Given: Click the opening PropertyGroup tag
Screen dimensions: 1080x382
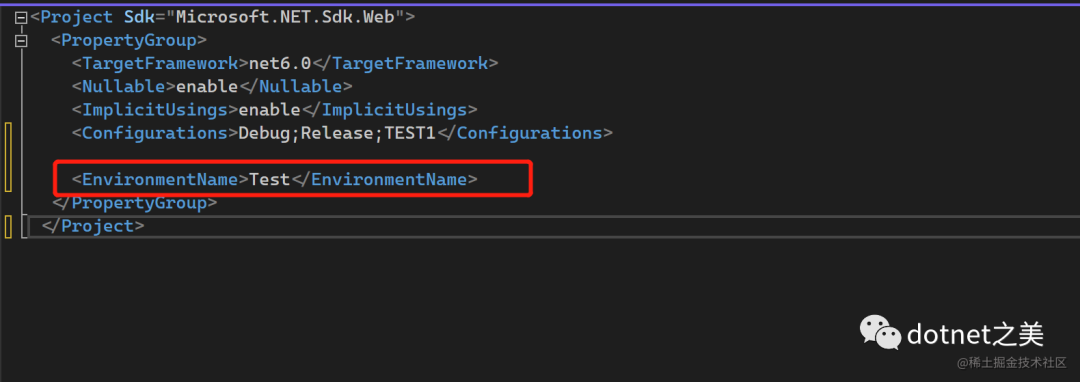Looking at the screenshot, I should (x=129, y=41).
